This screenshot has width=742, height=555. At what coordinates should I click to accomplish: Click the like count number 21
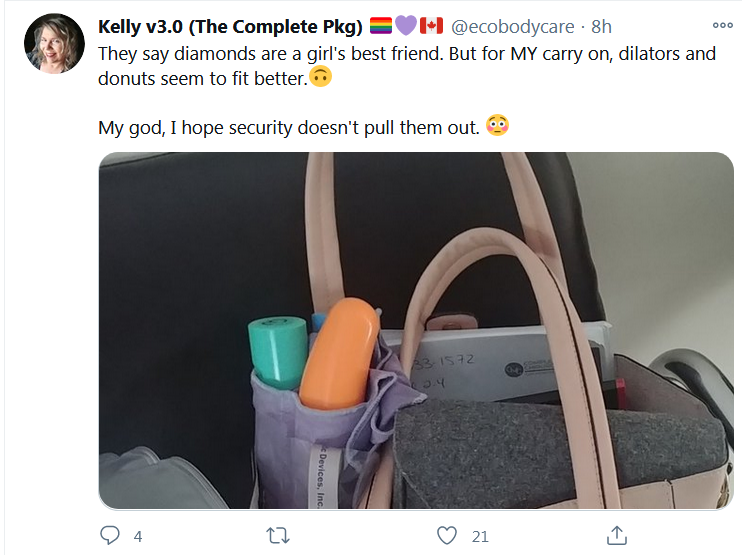click(480, 537)
